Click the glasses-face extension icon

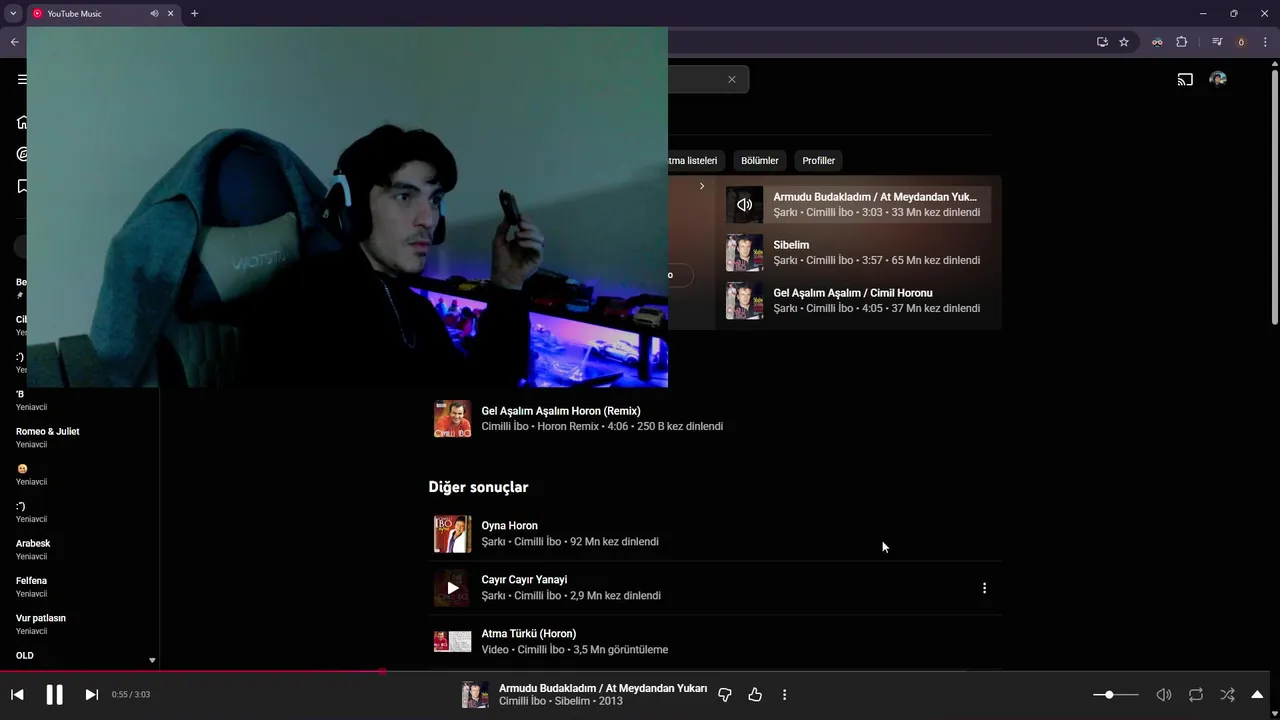tap(1157, 42)
